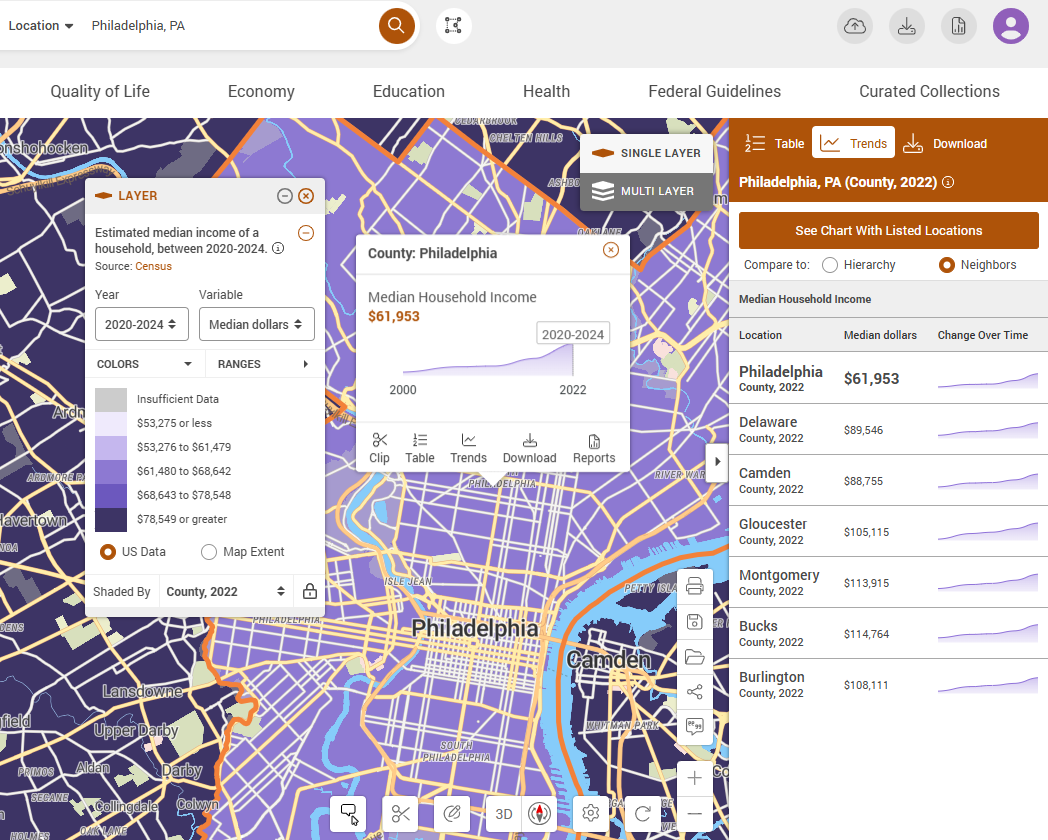This screenshot has width=1048, height=840.
Task: Open the Economy menu
Action: pos(261,92)
